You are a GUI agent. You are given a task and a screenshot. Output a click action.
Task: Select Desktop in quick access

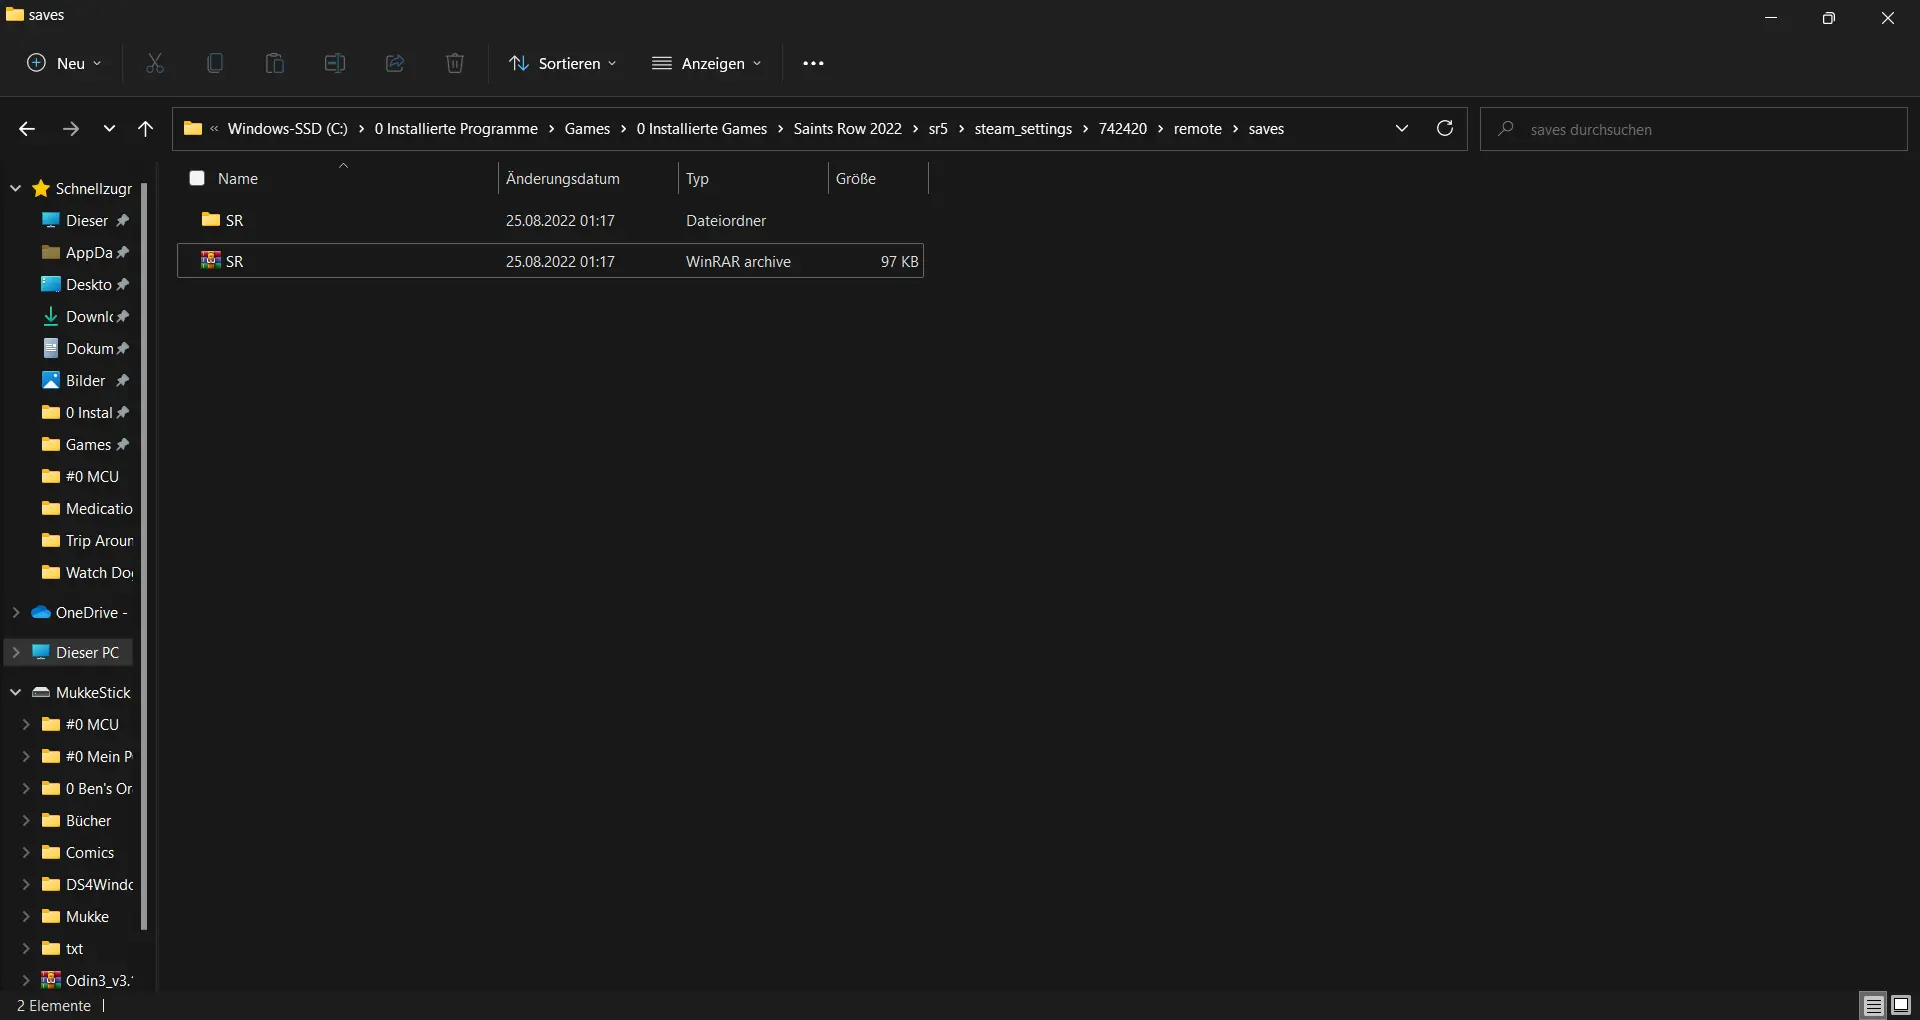[86, 284]
